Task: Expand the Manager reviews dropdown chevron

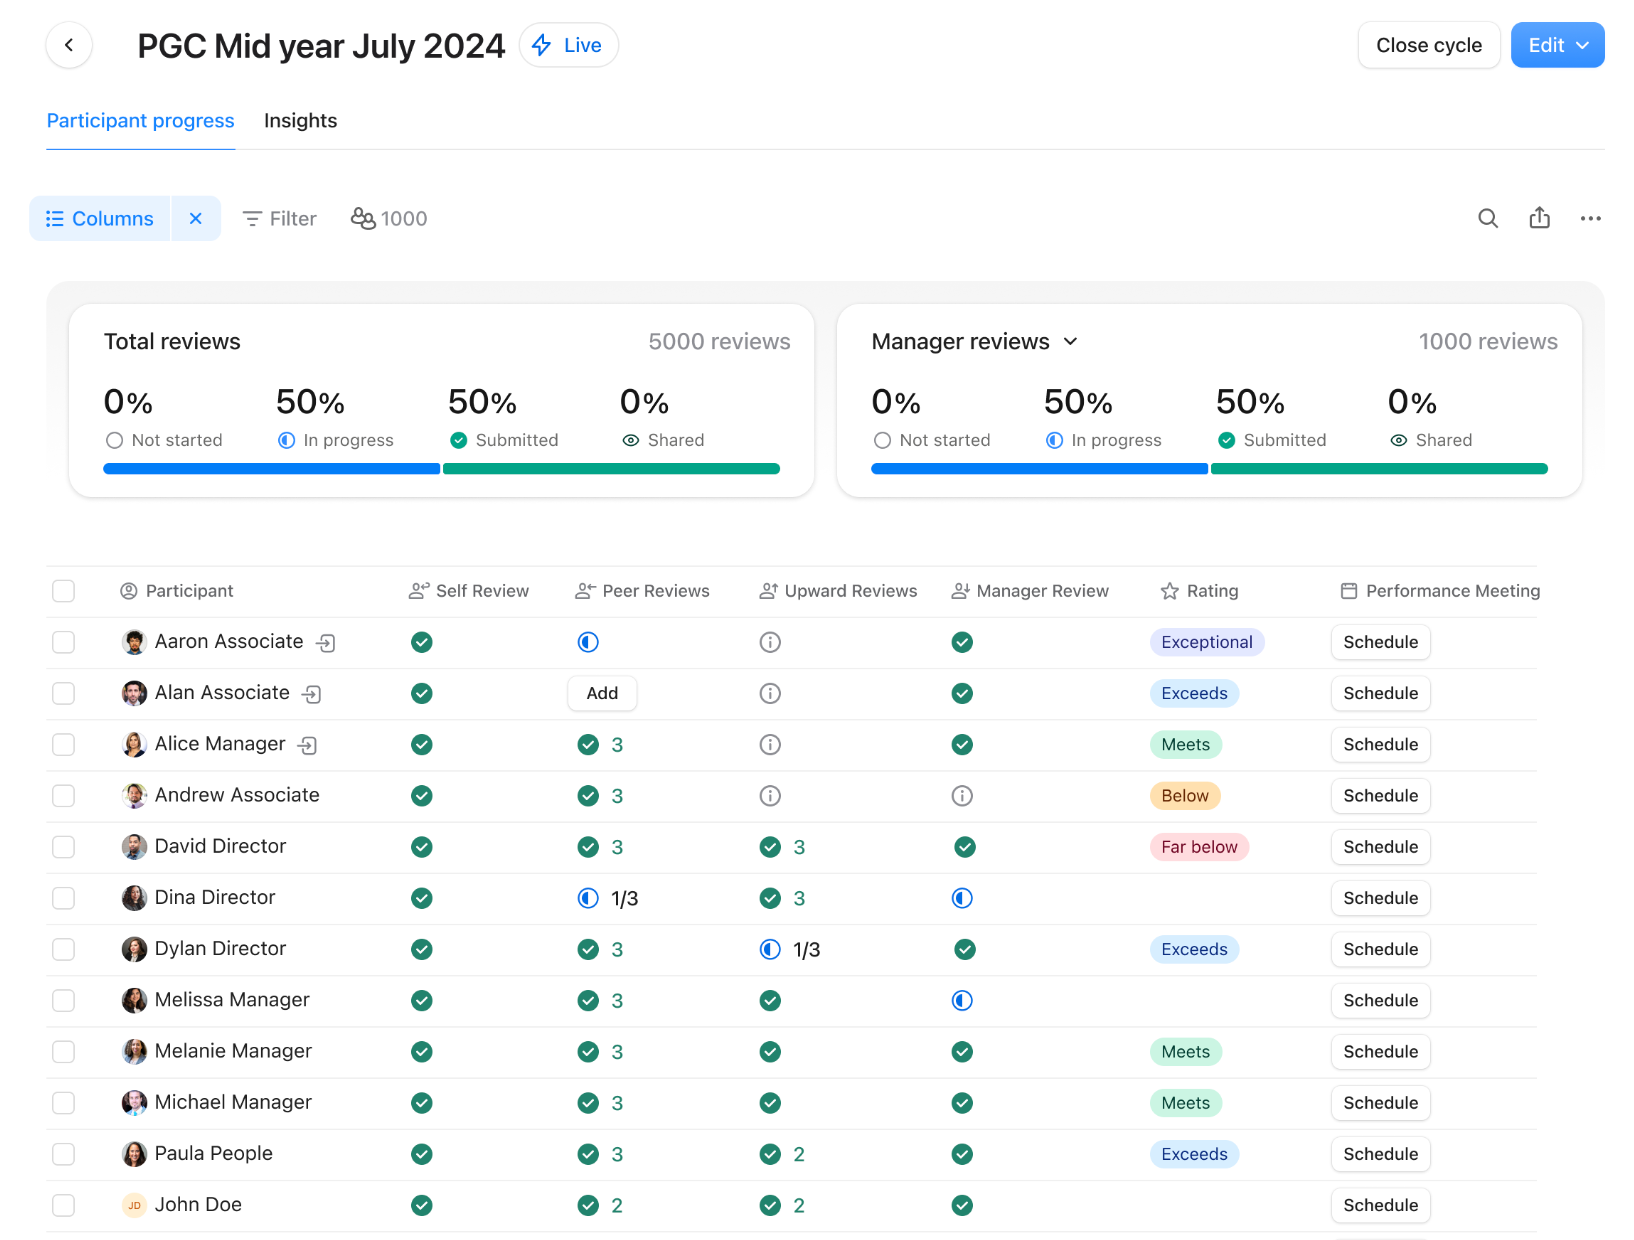Action: click(1070, 342)
